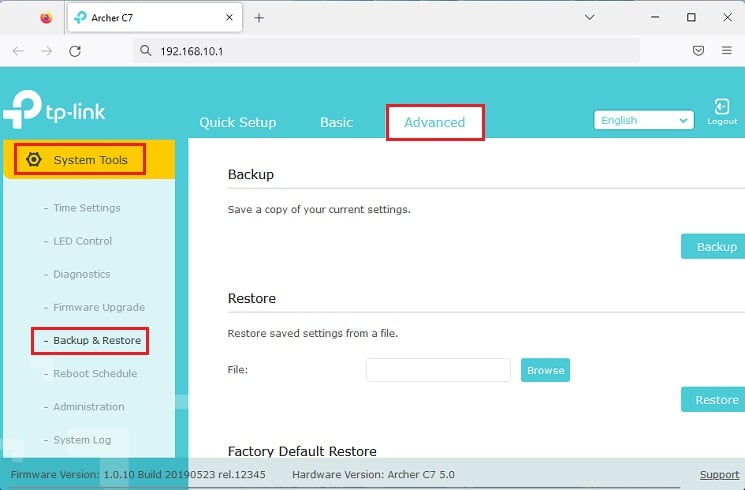The width and height of the screenshot is (745, 490).
Task: Switch to the Basic tab
Action: click(336, 123)
